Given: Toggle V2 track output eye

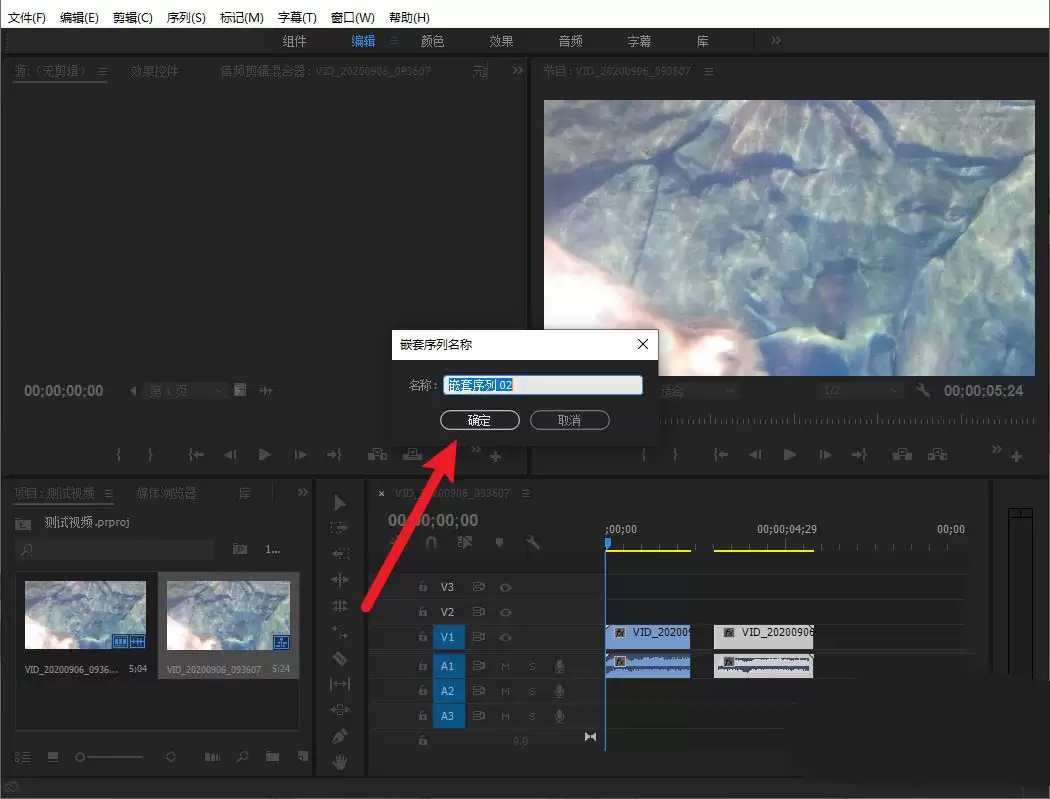Looking at the screenshot, I should coord(506,612).
